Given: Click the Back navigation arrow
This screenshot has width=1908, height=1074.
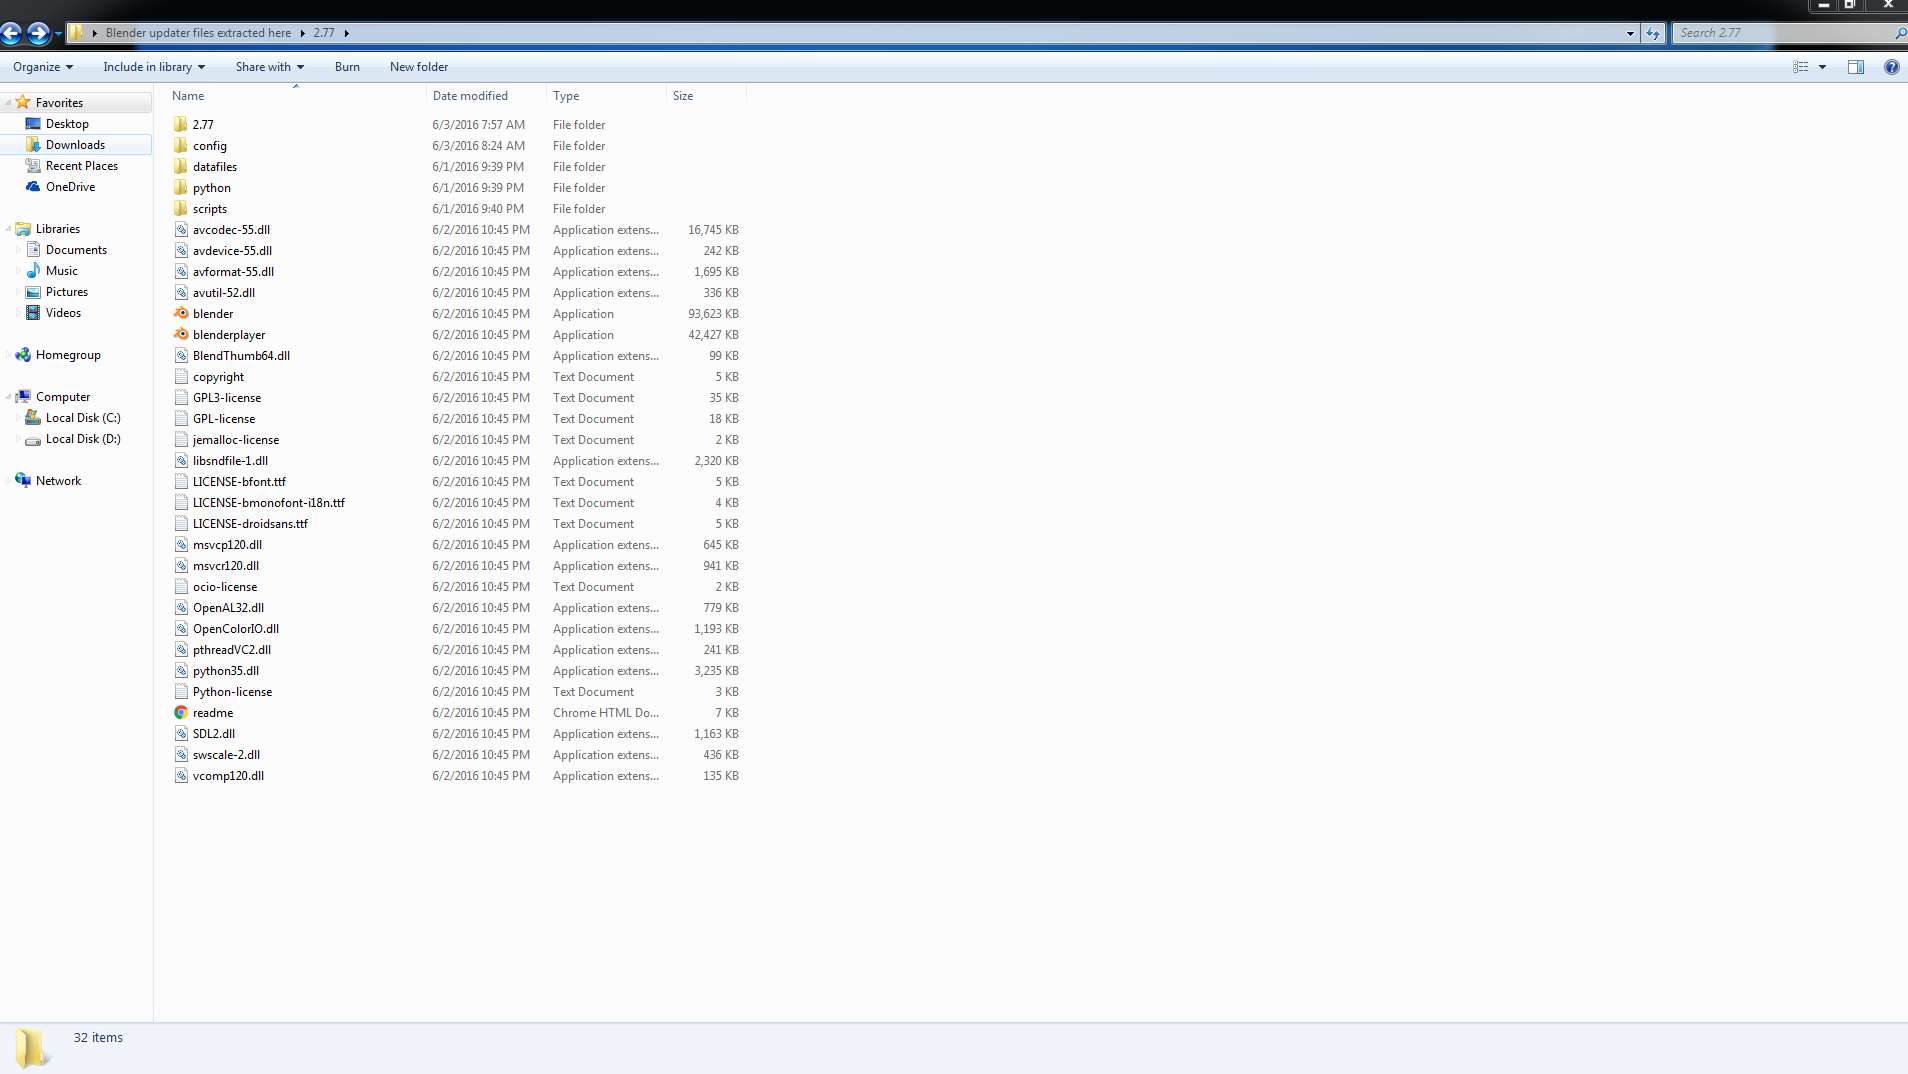Looking at the screenshot, I should tap(11, 33).
